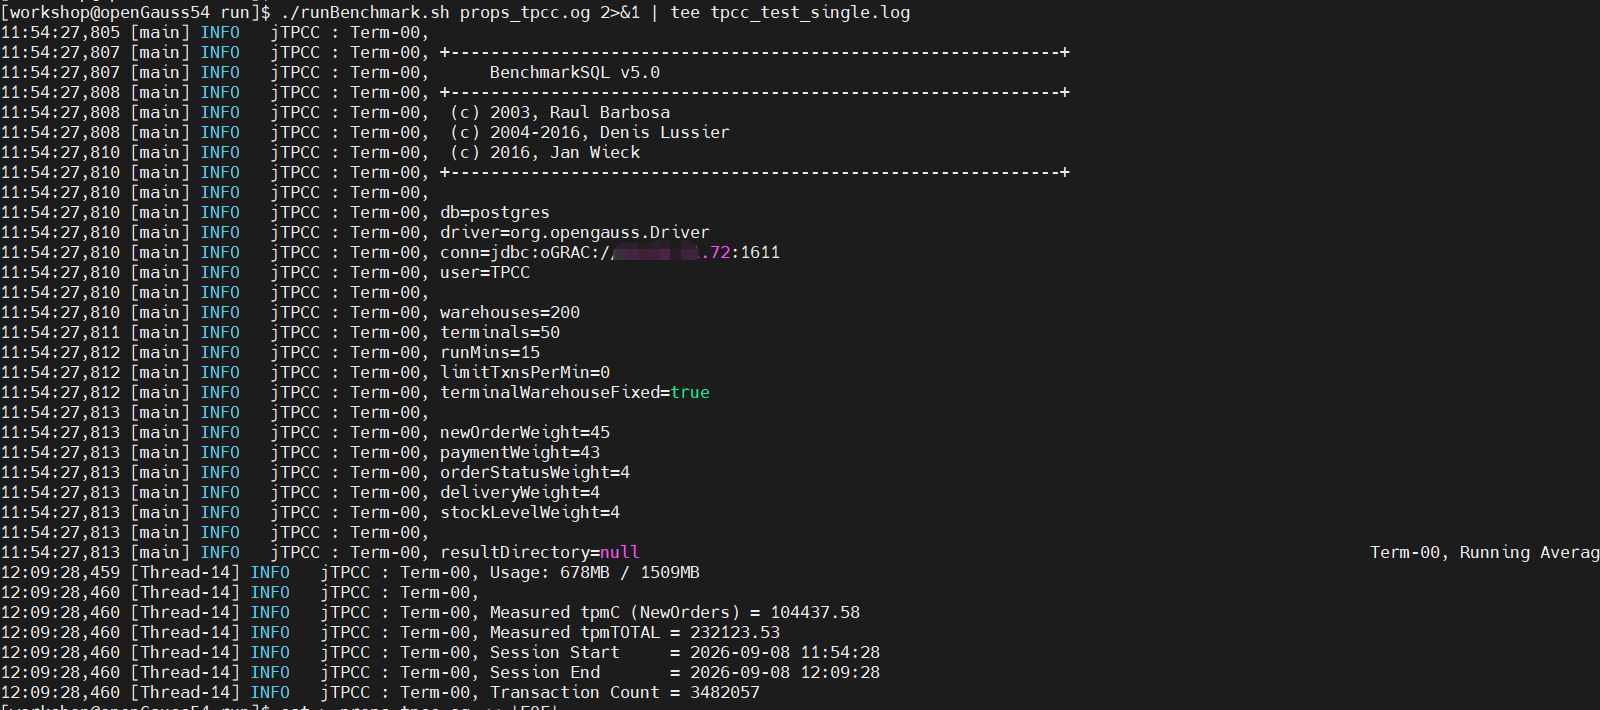The width and height of the screenshot is (1600, 710).
Task: Click the Session End timestamp
Action: point(785,672)
